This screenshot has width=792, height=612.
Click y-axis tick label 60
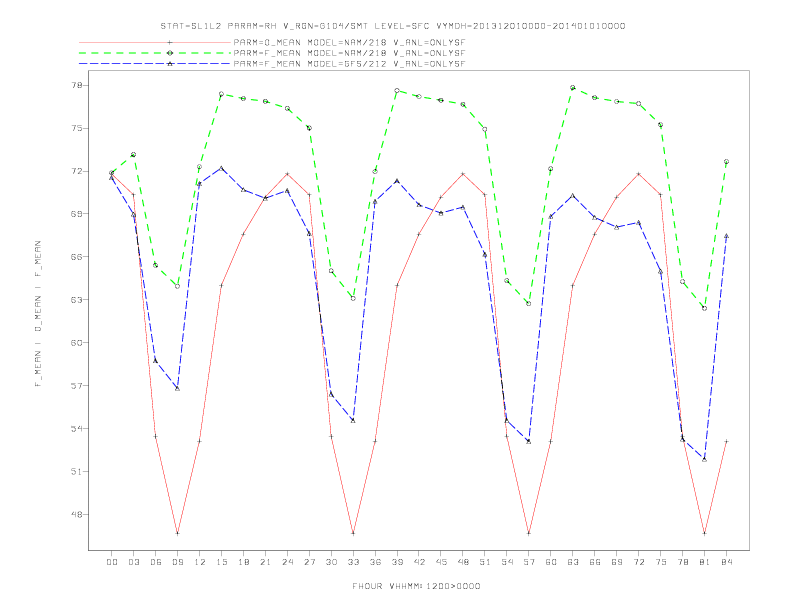(77, 342)
